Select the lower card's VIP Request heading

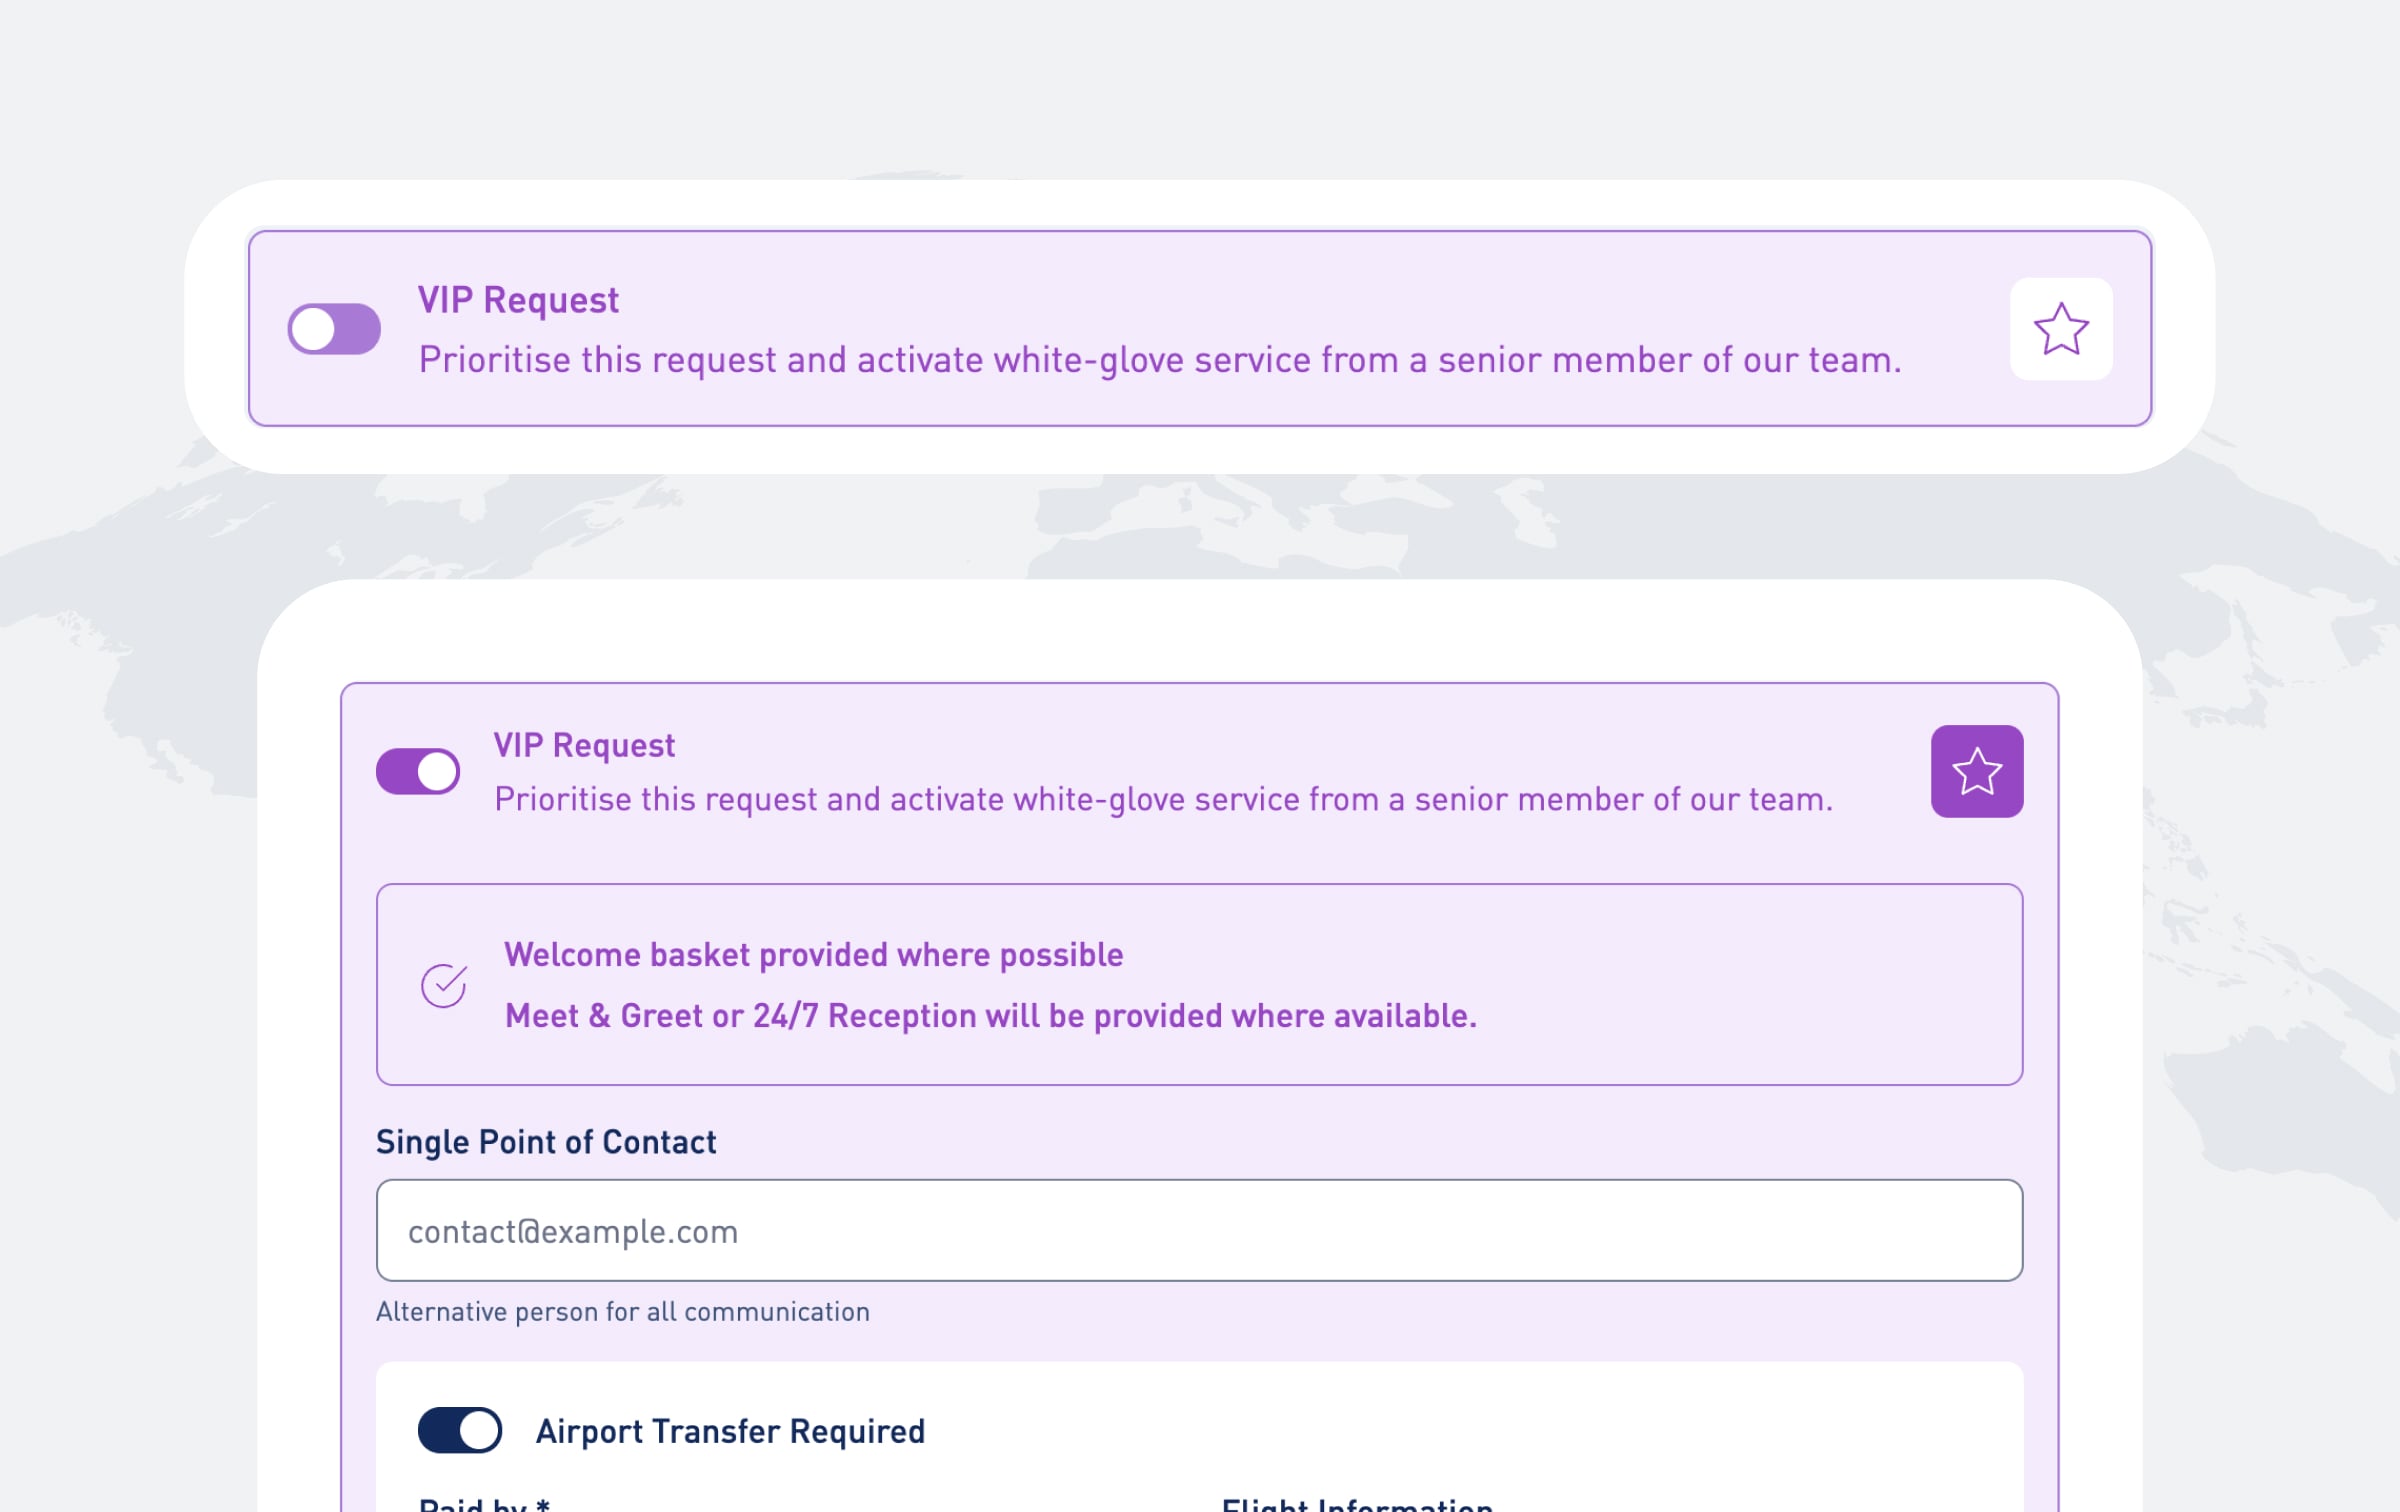(584, 745)
